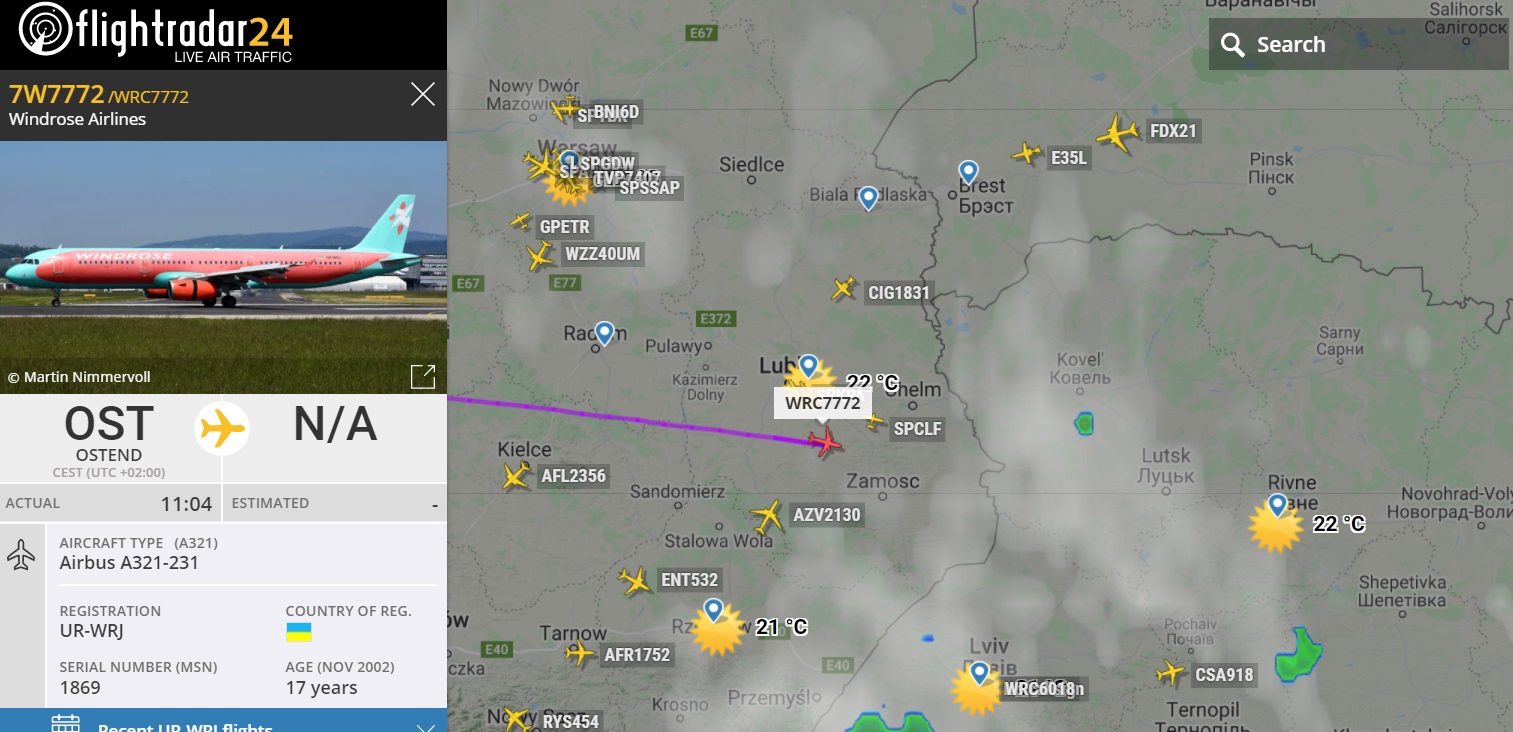
Task: Click the AFR1752 aircraft near Tarnow
Action: [x=580, y=654]
